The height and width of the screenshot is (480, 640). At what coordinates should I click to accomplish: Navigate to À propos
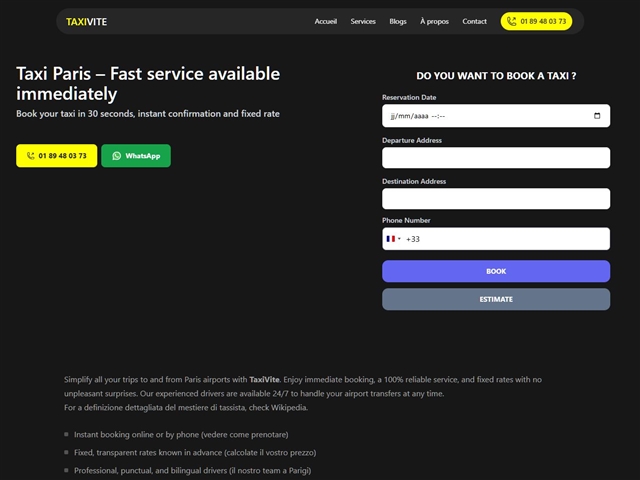click(x=434, y=21)
